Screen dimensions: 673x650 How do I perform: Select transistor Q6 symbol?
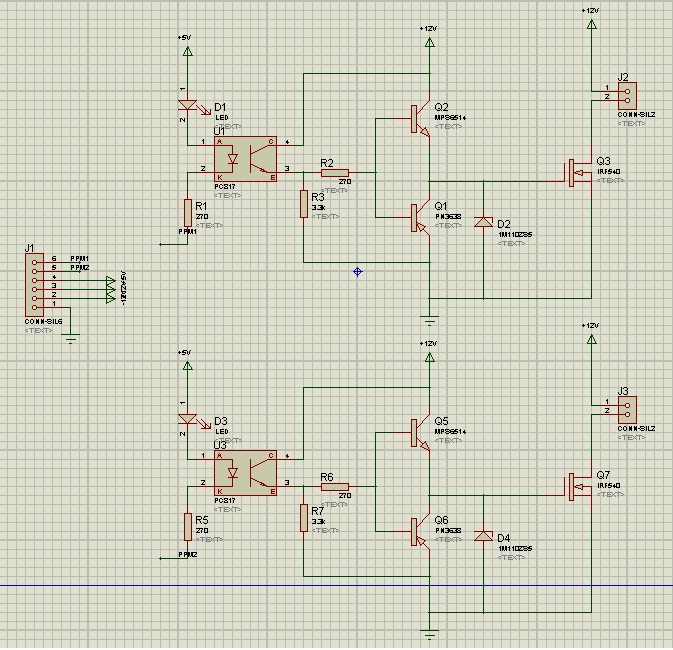(x=421, y=532)
